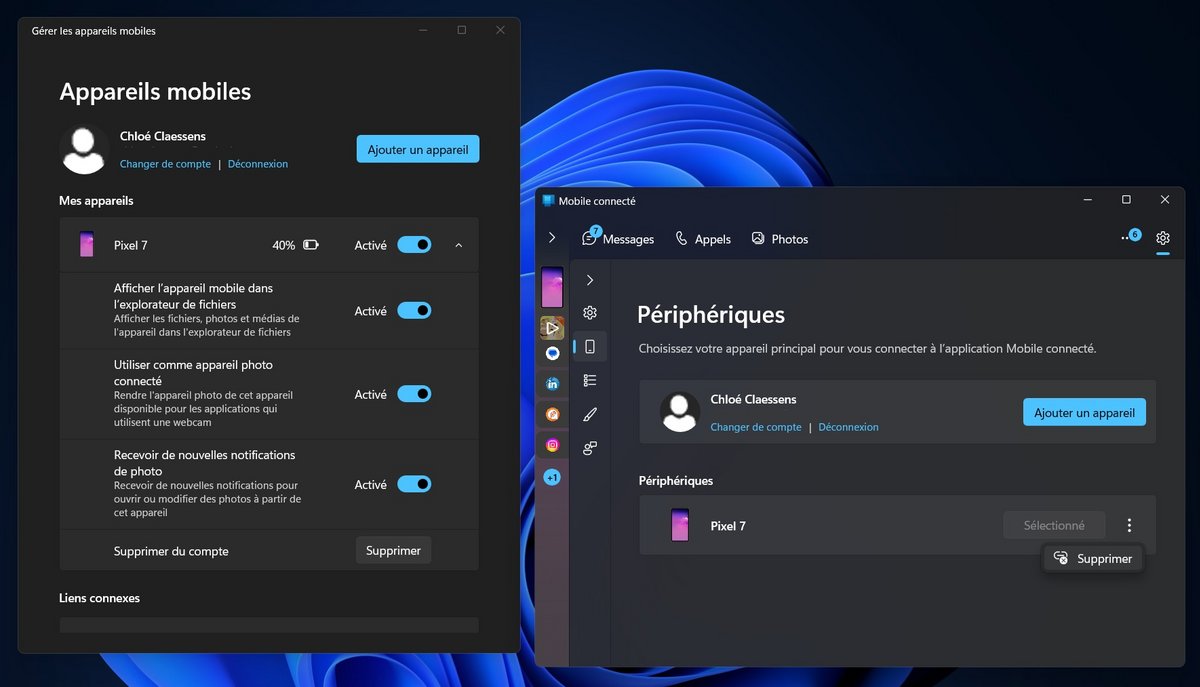Expand the settings navigation sidebar chevron
This screenshot has width=1200, height=687.
(x=590, y=280)
